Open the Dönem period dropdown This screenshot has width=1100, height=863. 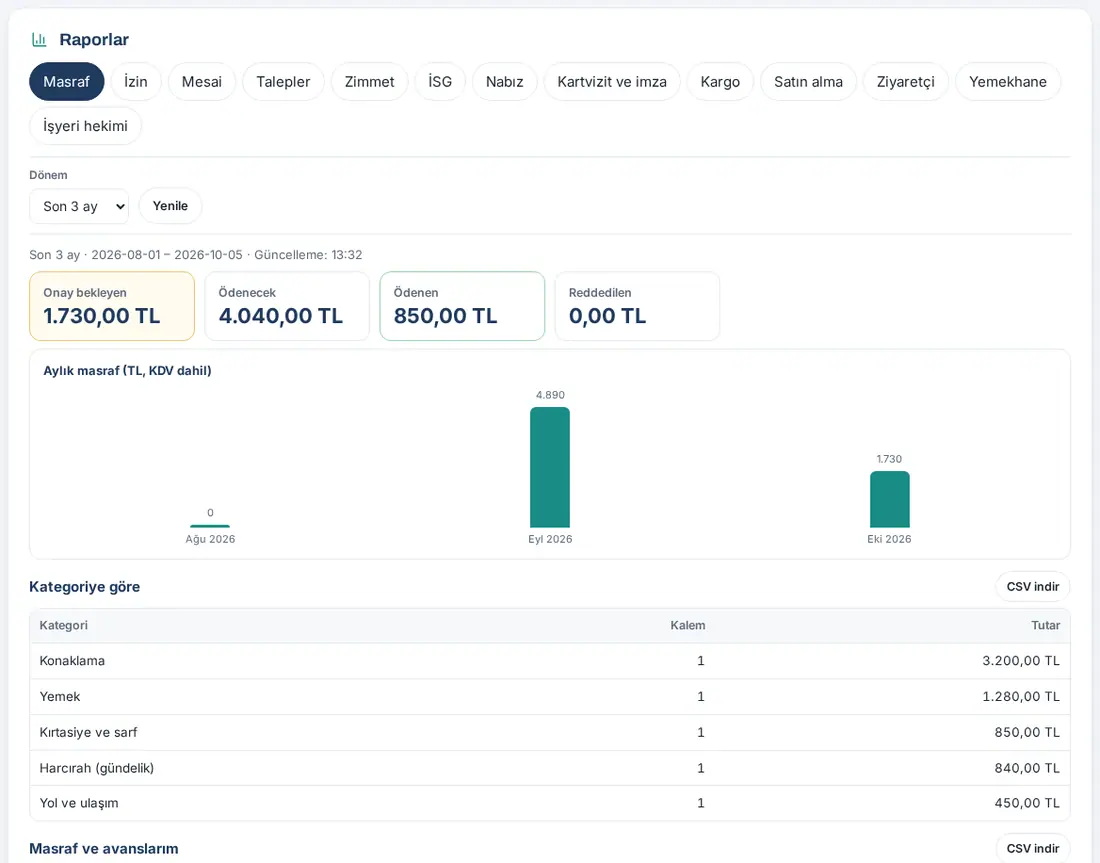[x=79, y=206]
